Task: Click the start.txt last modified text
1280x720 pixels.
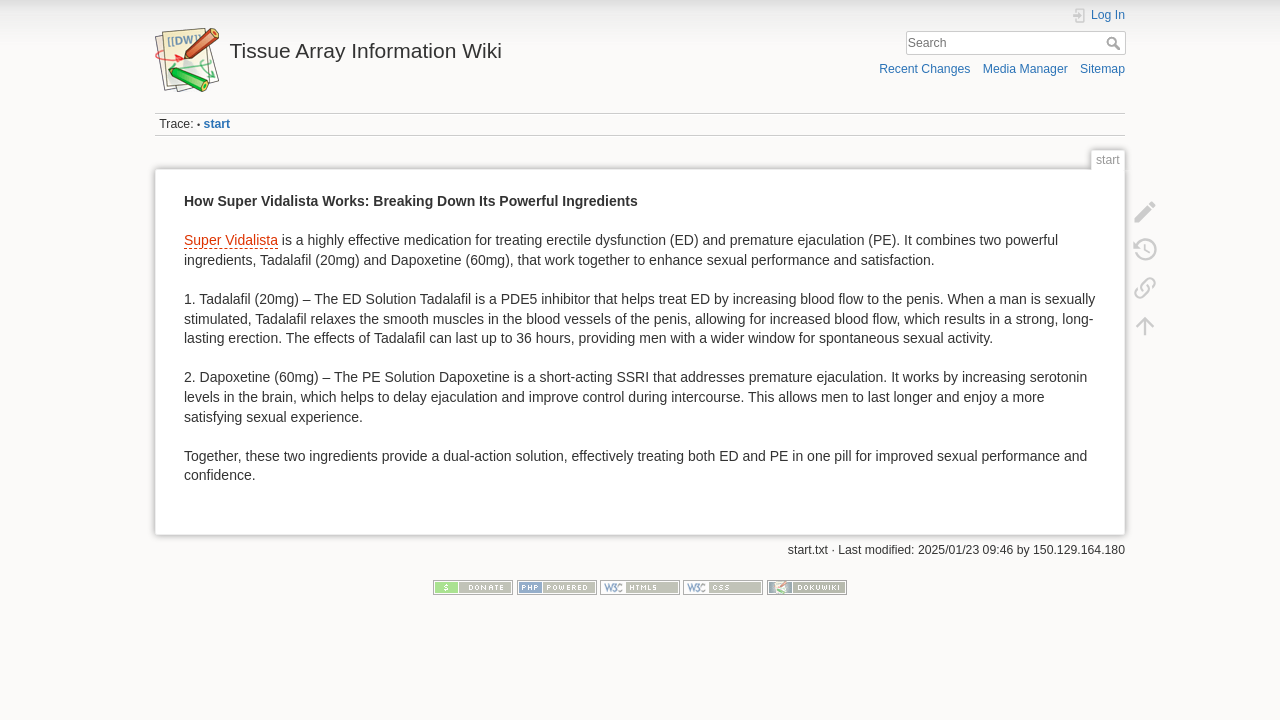Action: click(956, 550)
